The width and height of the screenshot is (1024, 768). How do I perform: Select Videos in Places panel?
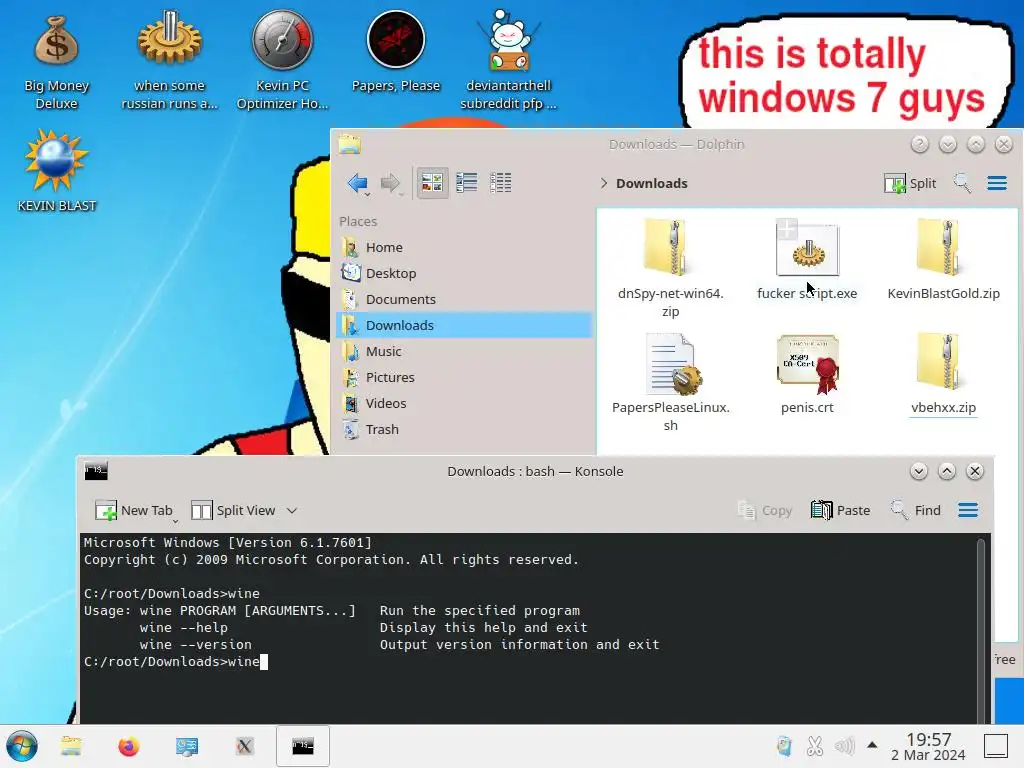pyautogui.click(x=464, y=404)
